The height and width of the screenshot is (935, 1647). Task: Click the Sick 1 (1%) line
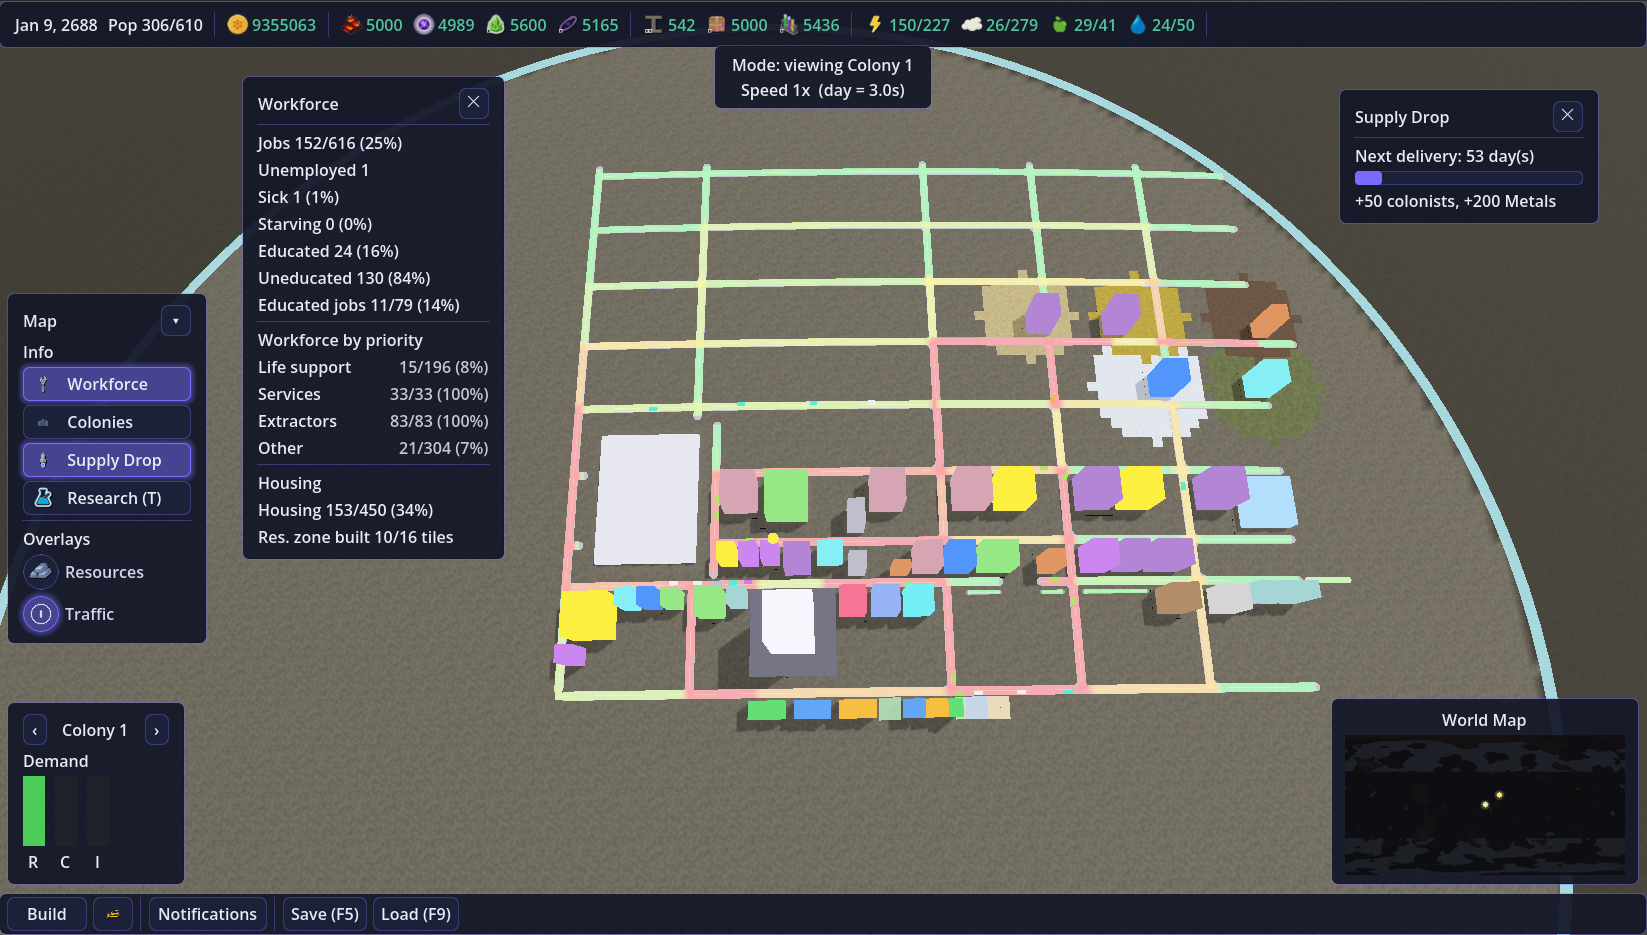(298, 197)
